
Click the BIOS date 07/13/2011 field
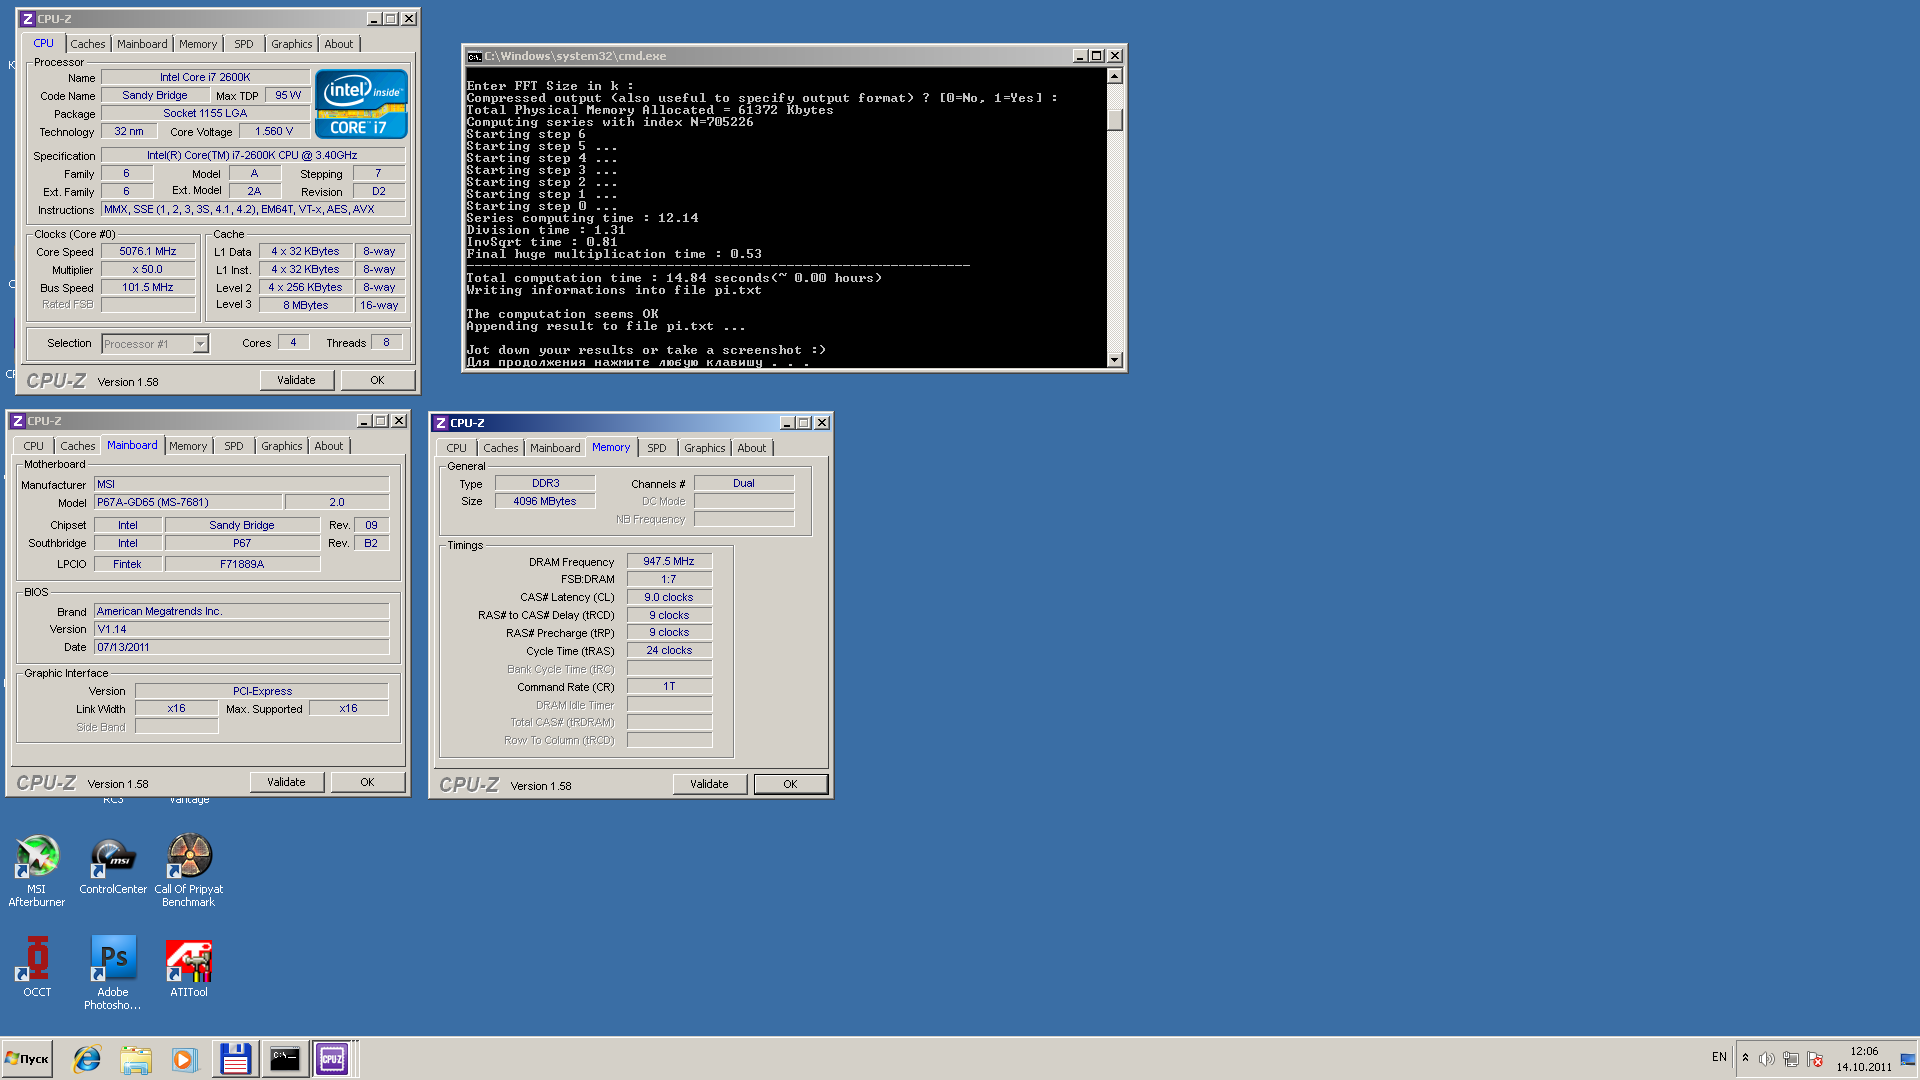[242, 647]
